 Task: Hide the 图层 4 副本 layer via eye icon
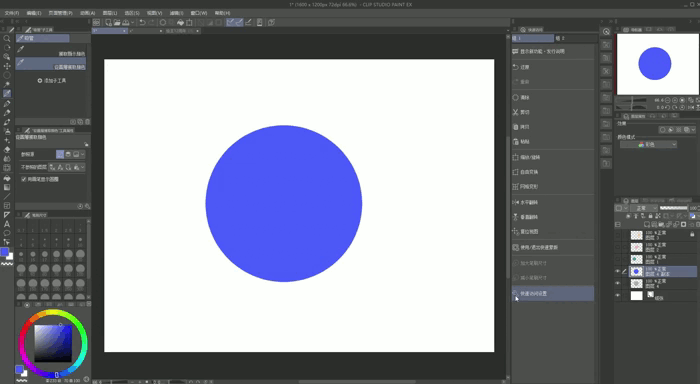pos(618,271)
